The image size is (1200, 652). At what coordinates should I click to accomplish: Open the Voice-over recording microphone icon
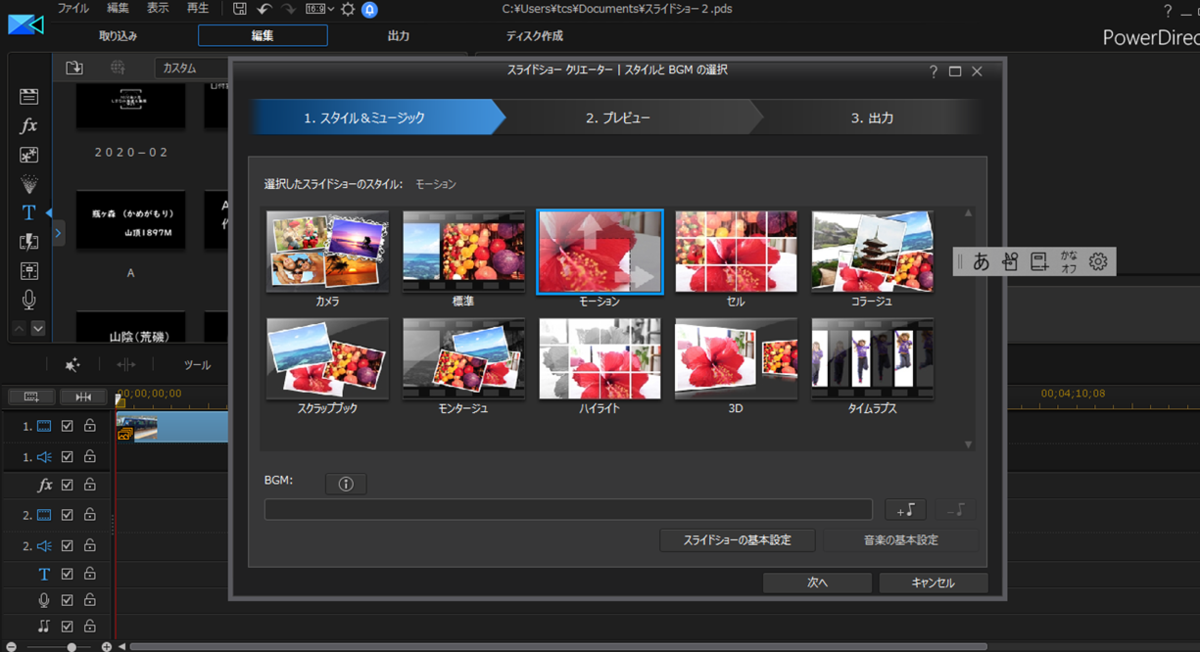coord(29,299)
